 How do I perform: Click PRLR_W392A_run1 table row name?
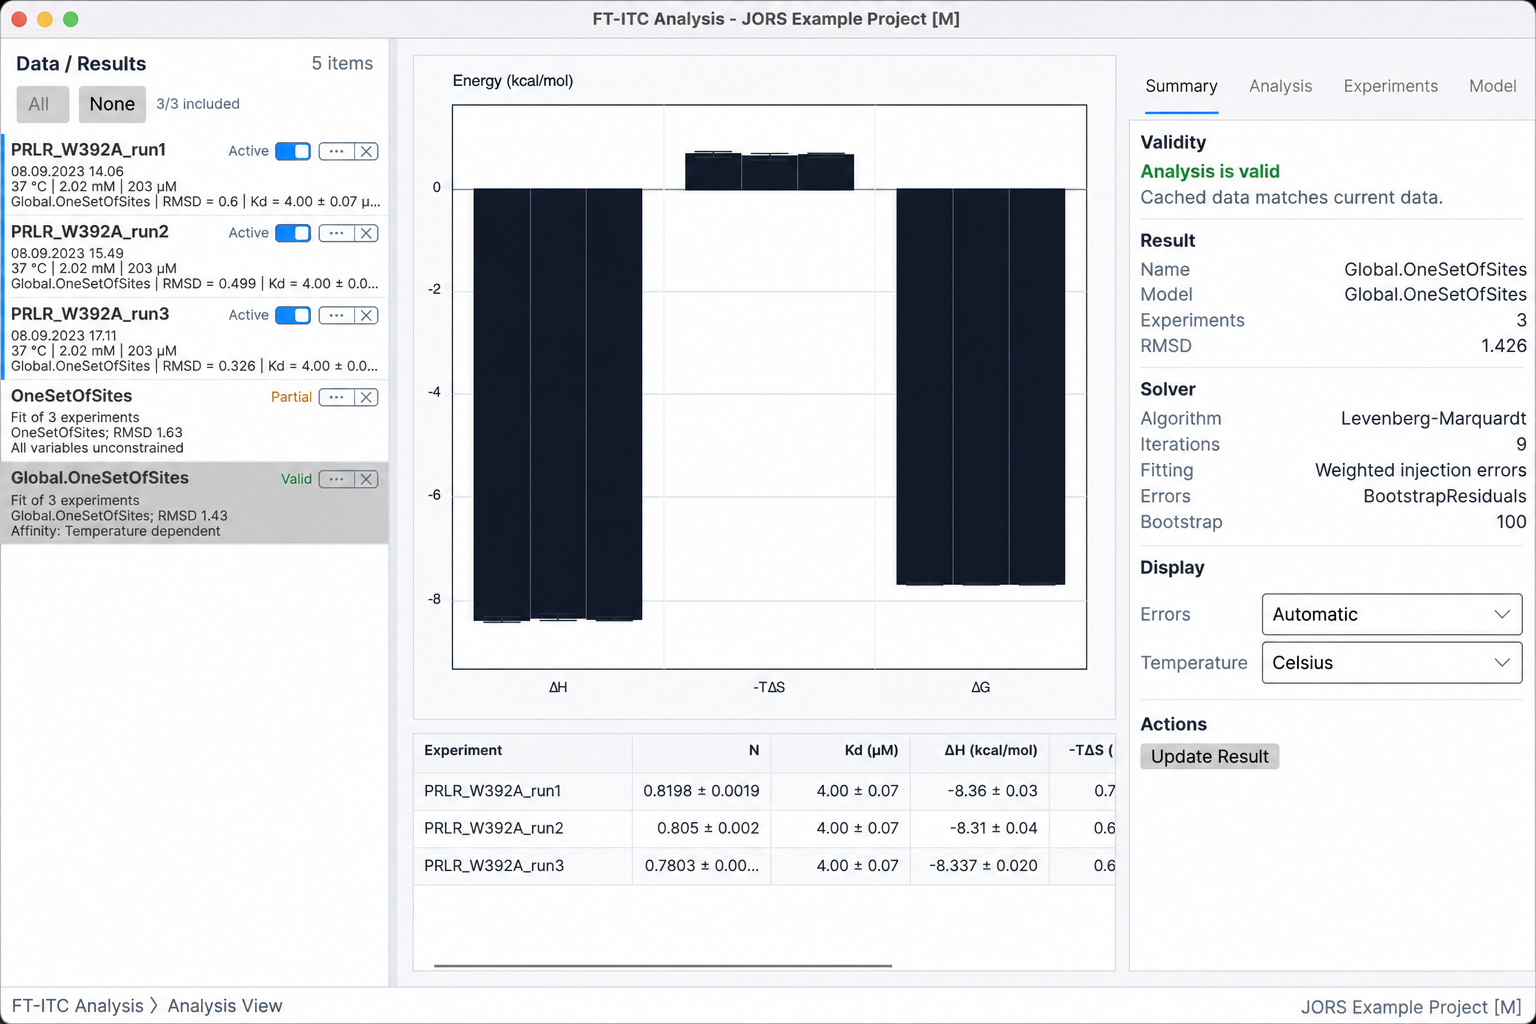tap(492, 791)
